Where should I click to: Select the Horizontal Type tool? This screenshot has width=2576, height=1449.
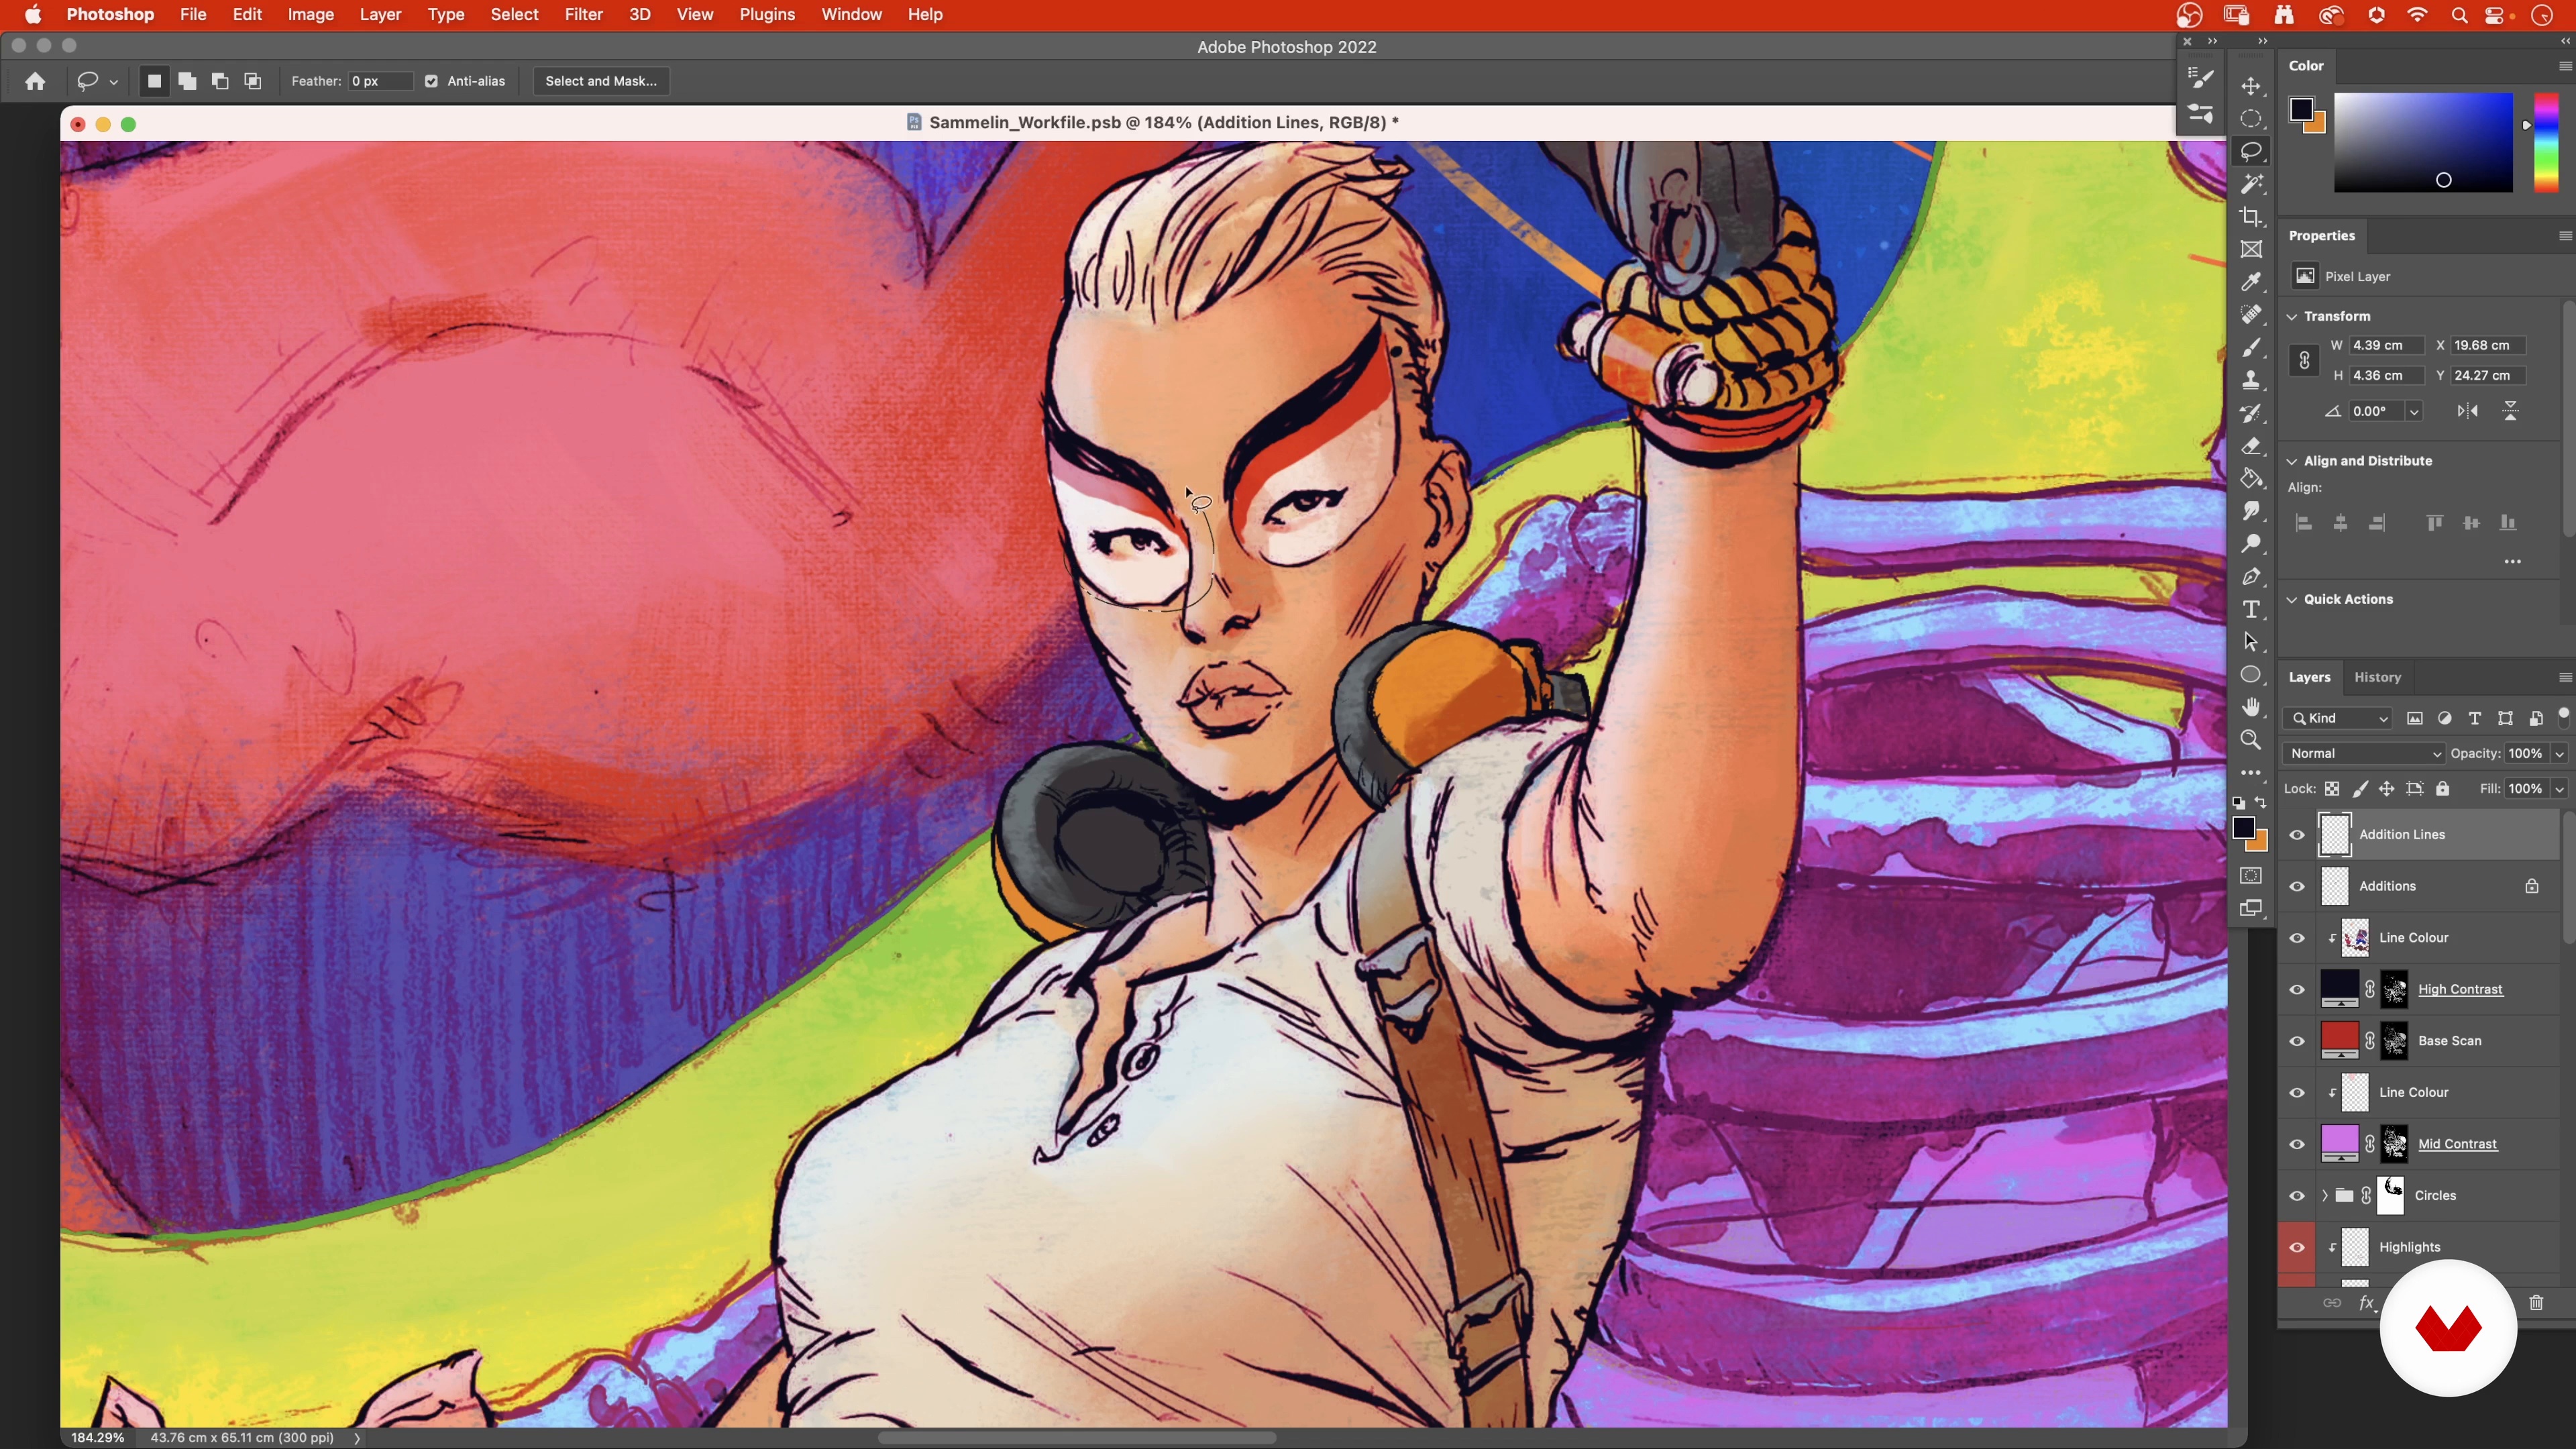pyautogui.click(x=2251, y=610)
